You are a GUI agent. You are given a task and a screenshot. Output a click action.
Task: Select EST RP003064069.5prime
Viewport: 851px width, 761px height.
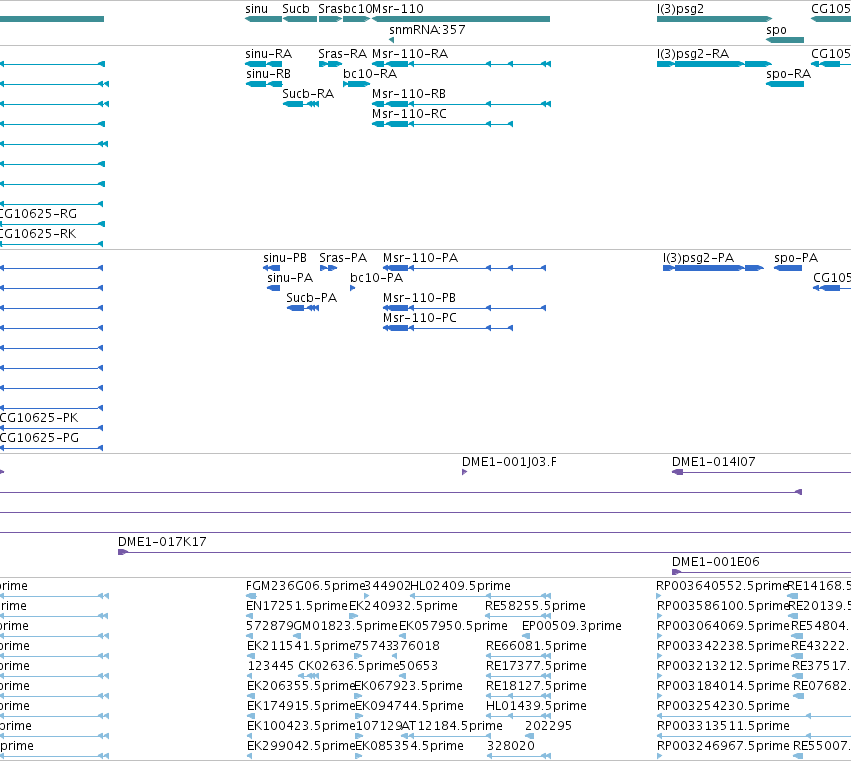point(723,626)
